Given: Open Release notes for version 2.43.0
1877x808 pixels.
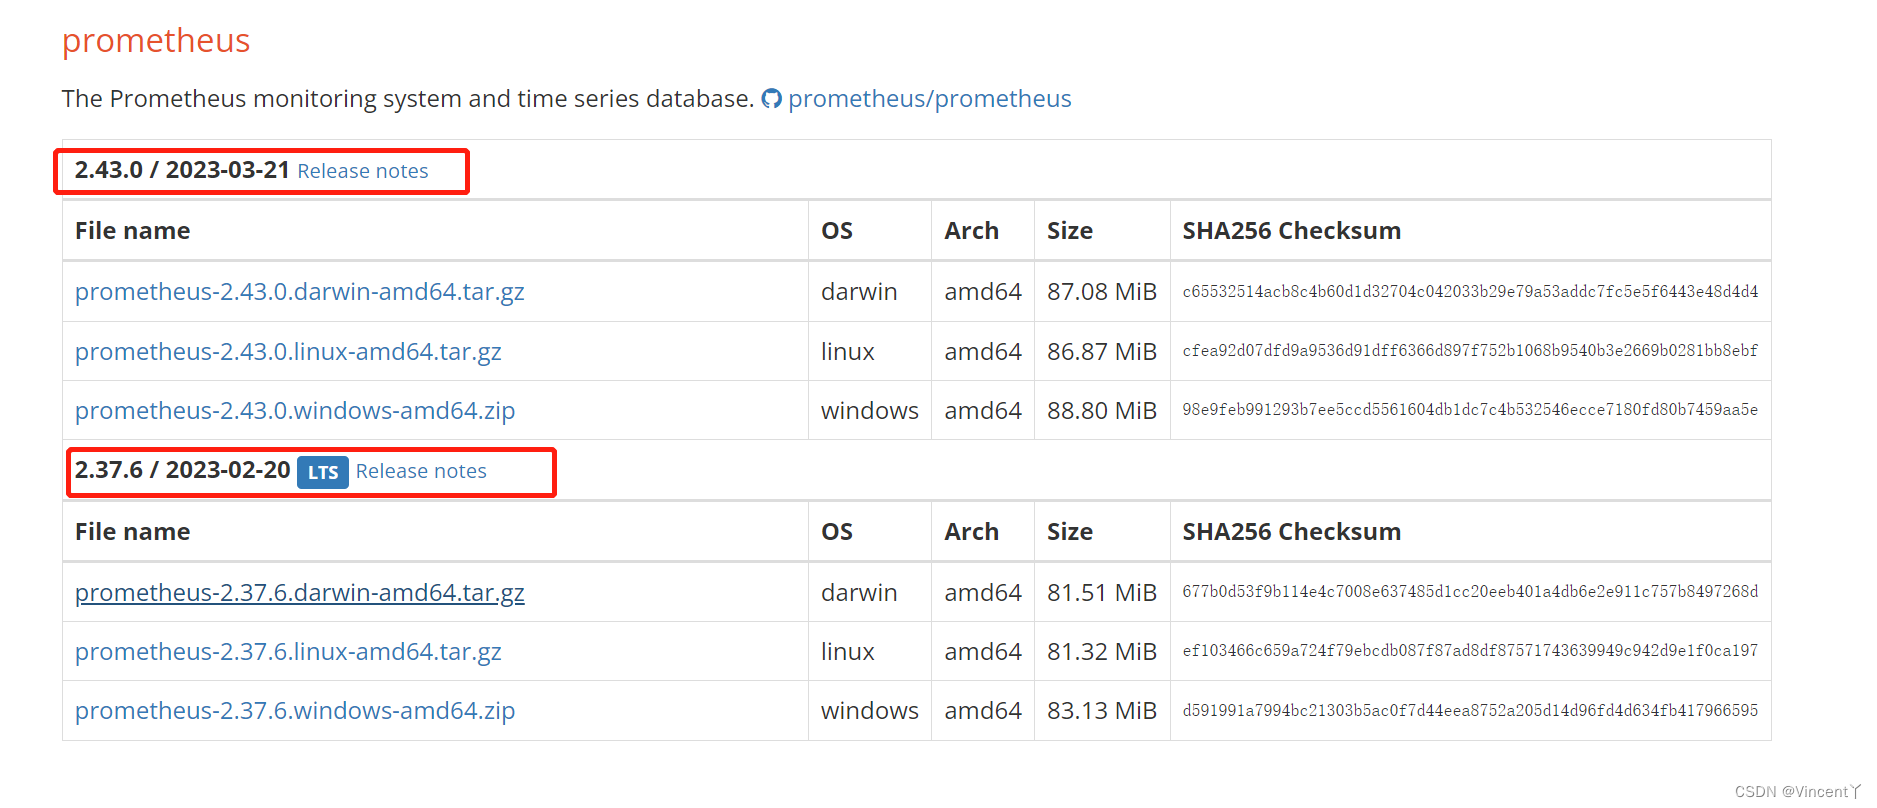Looking at the screenshot, I should 362,171.
